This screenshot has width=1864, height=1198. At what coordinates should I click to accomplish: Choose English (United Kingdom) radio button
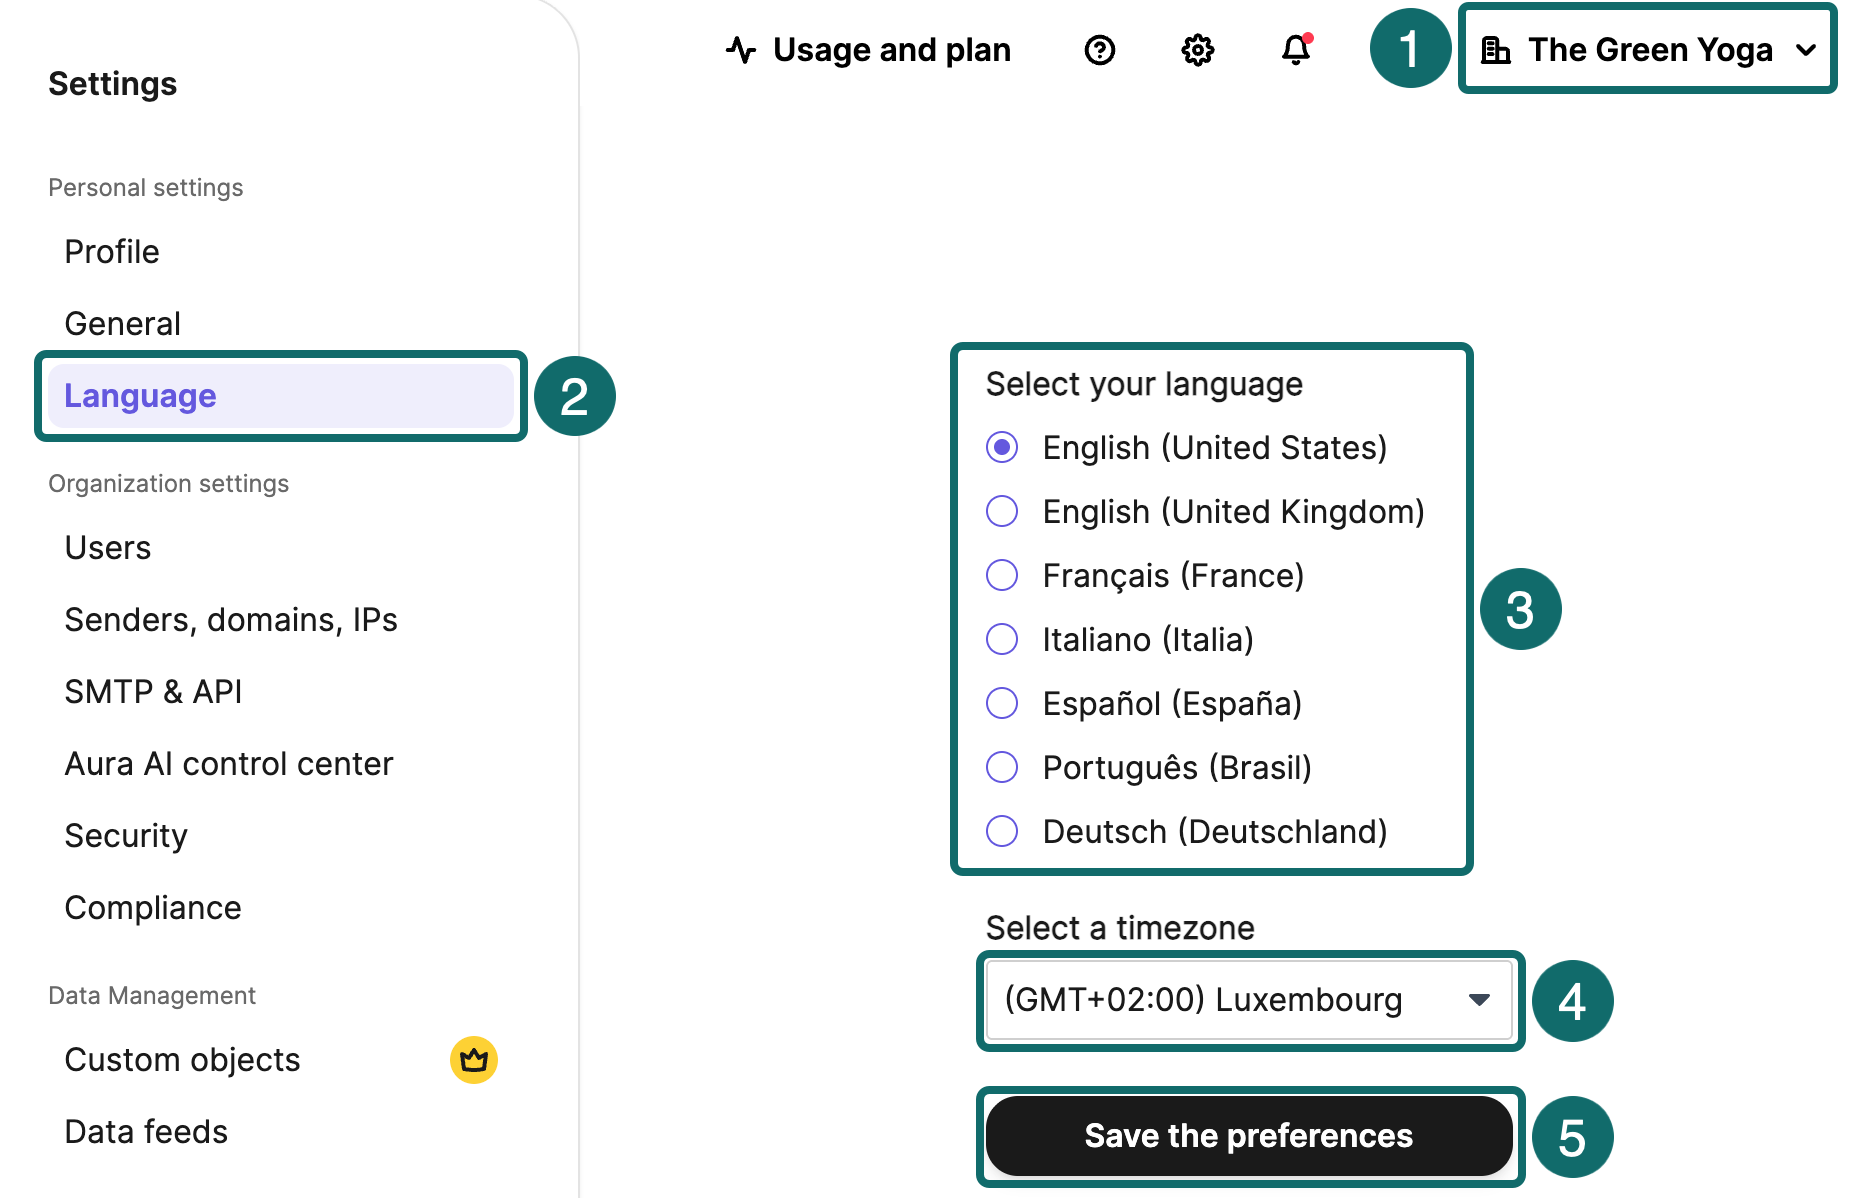click(1002, 512)
